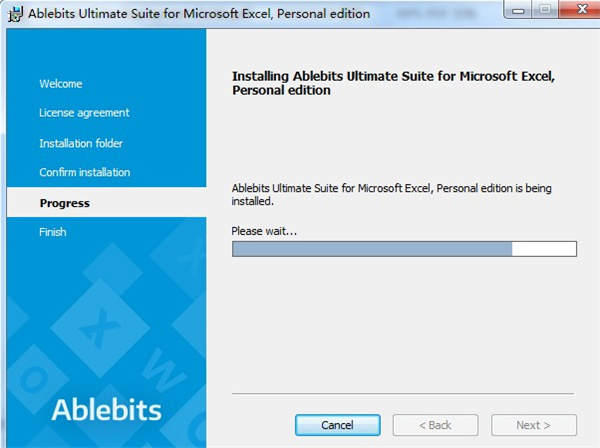
Task: Select the Finish step
Action: point(53,232)
